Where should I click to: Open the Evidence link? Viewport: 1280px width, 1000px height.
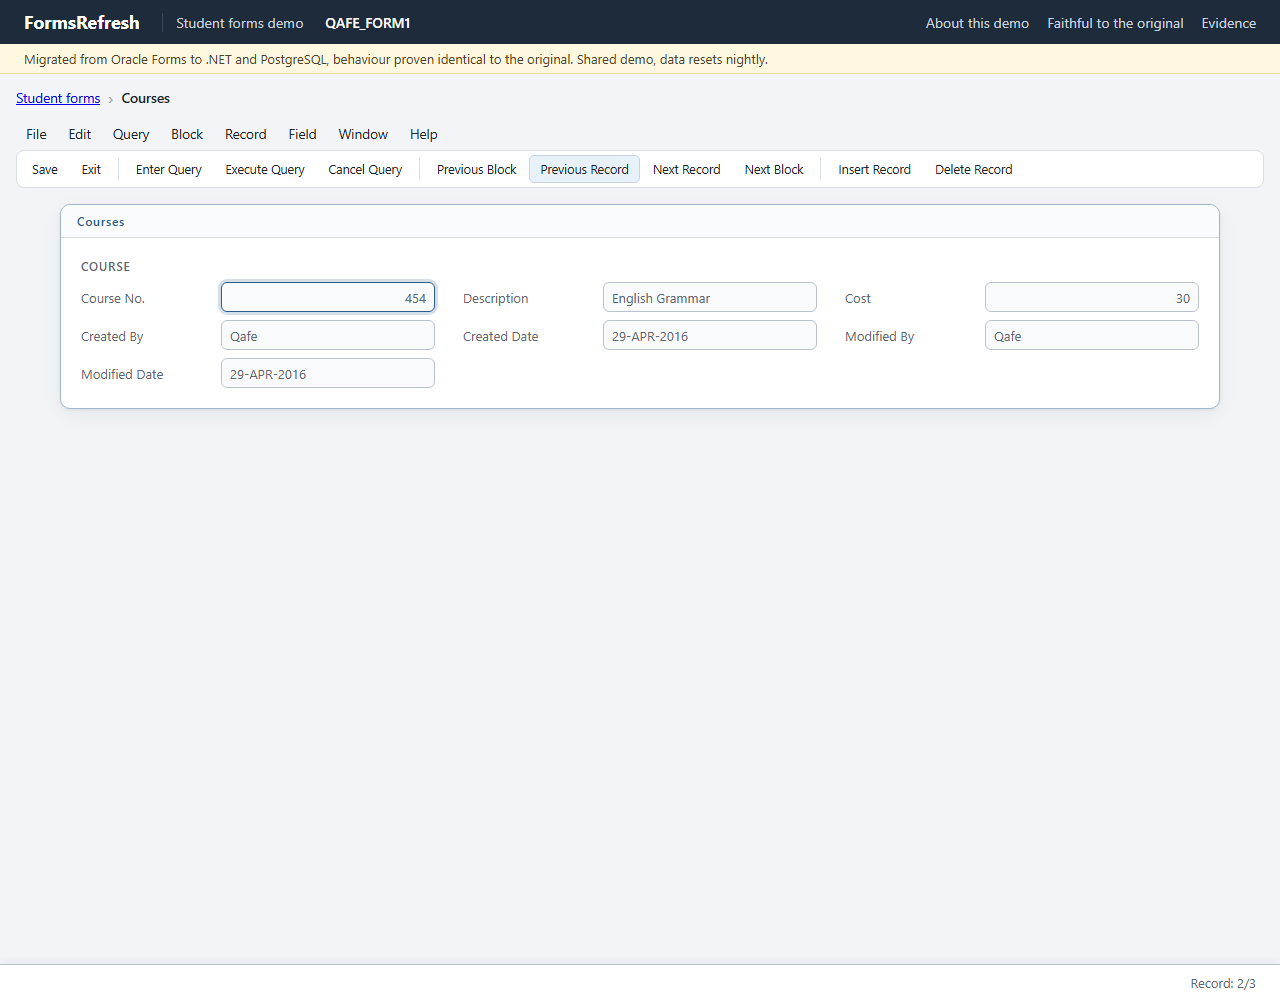click(1229, 23)
